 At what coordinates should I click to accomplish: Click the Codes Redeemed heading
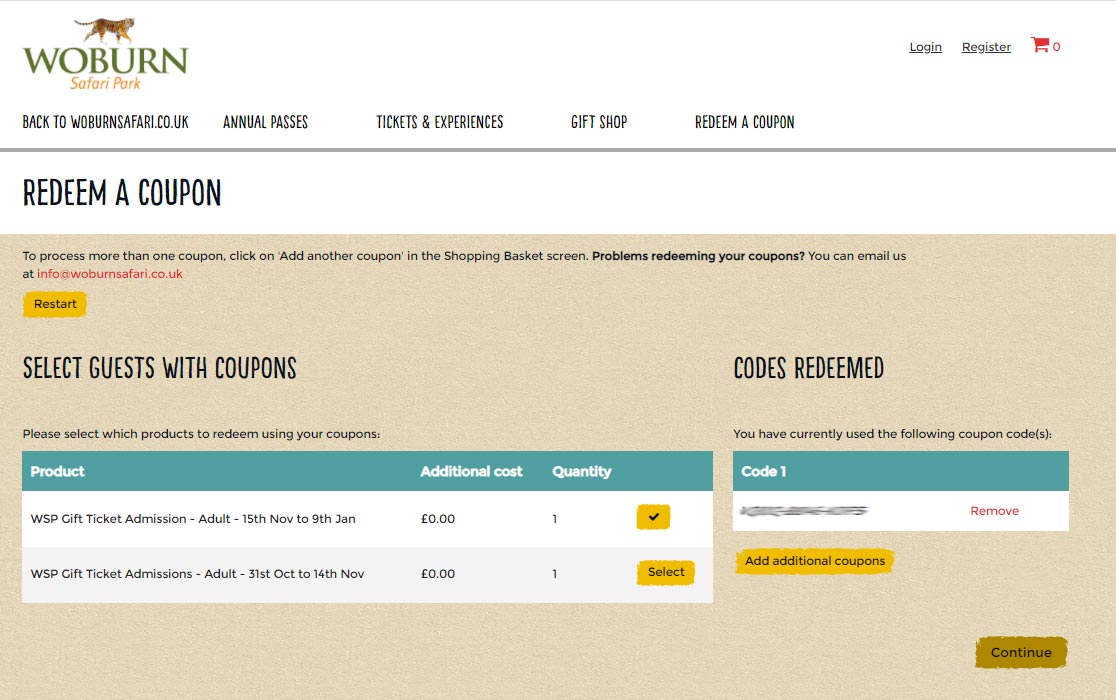point(809,368)
